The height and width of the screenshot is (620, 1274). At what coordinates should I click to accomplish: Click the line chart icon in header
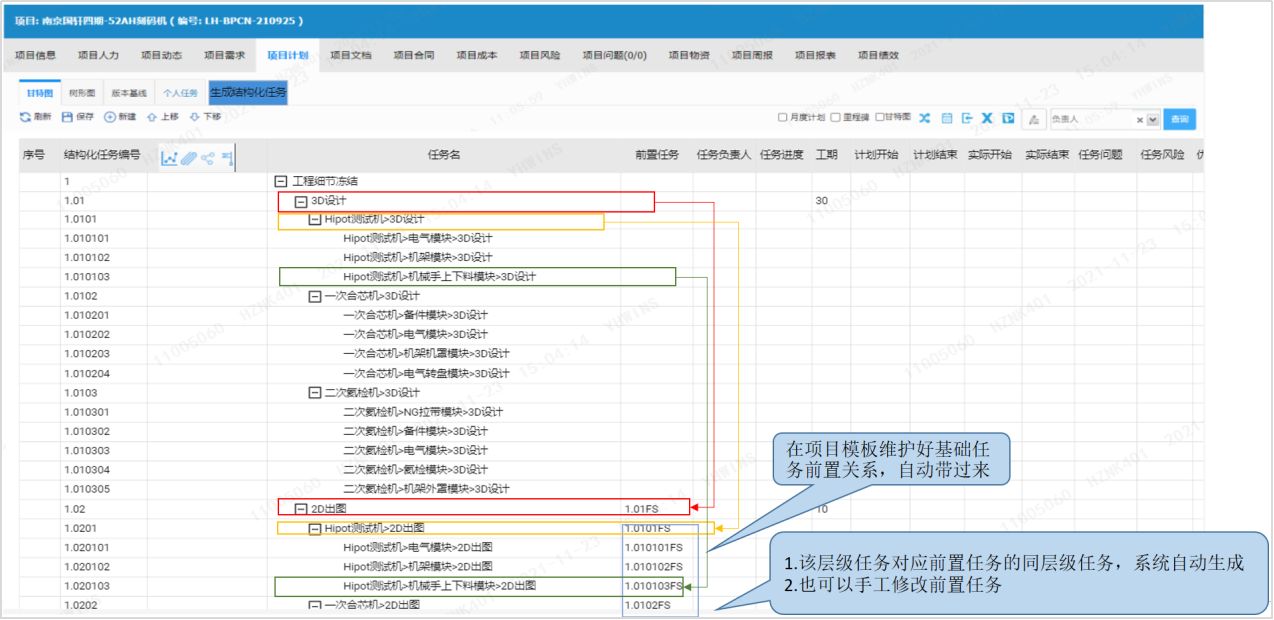[169, 158]
